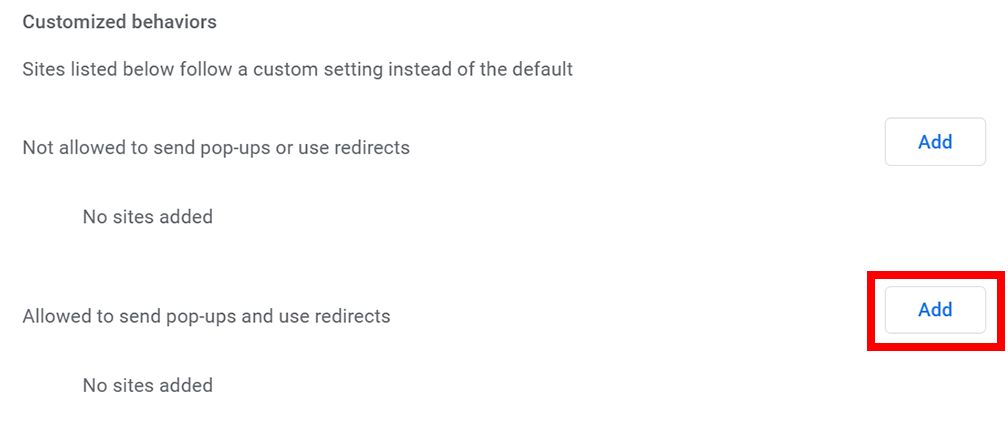1008x422 pixels.
Task: Click Add for the blocked pop-ups list
Action: (x=935, y=142)
